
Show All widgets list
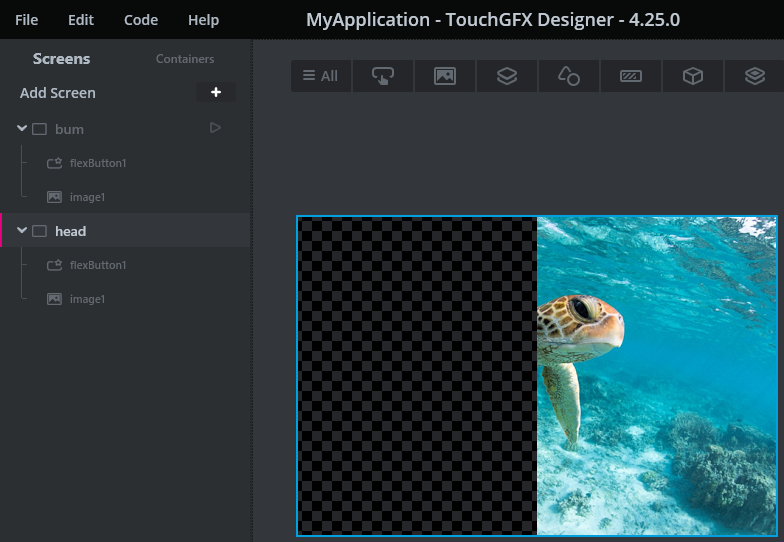321,76
